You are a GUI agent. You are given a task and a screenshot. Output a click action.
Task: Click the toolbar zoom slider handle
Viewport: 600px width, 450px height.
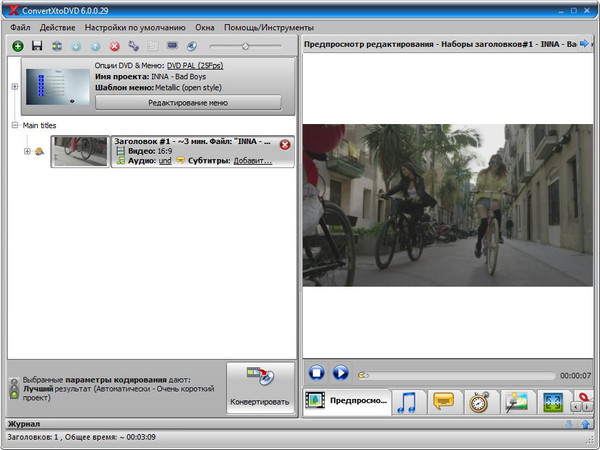coord(246,46)
